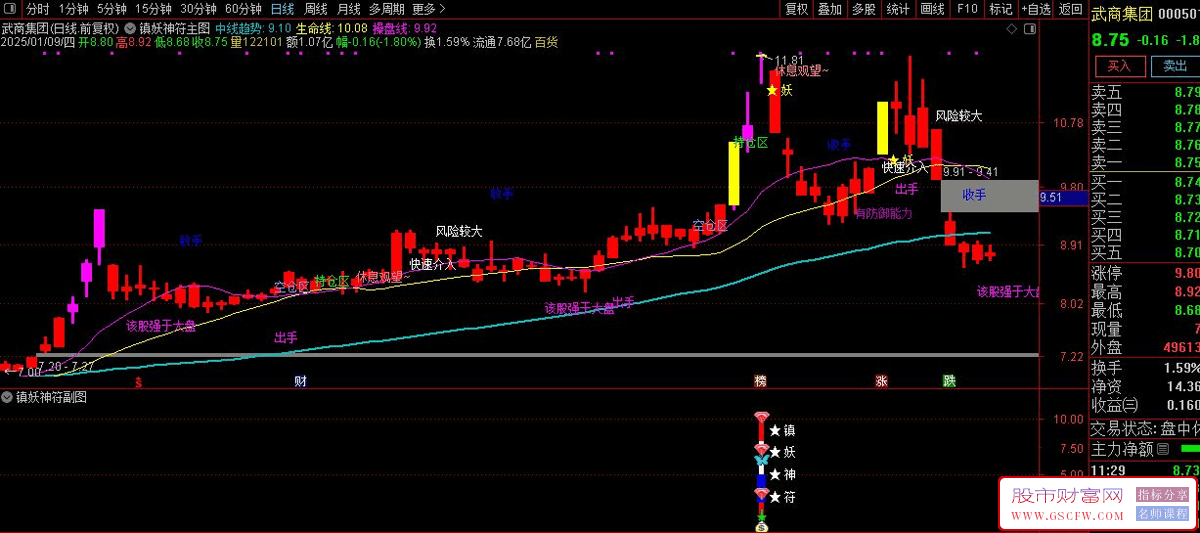
Task: Activate the 画线 drawing tools
Action: pyautogui.click(x=932, y=9)
